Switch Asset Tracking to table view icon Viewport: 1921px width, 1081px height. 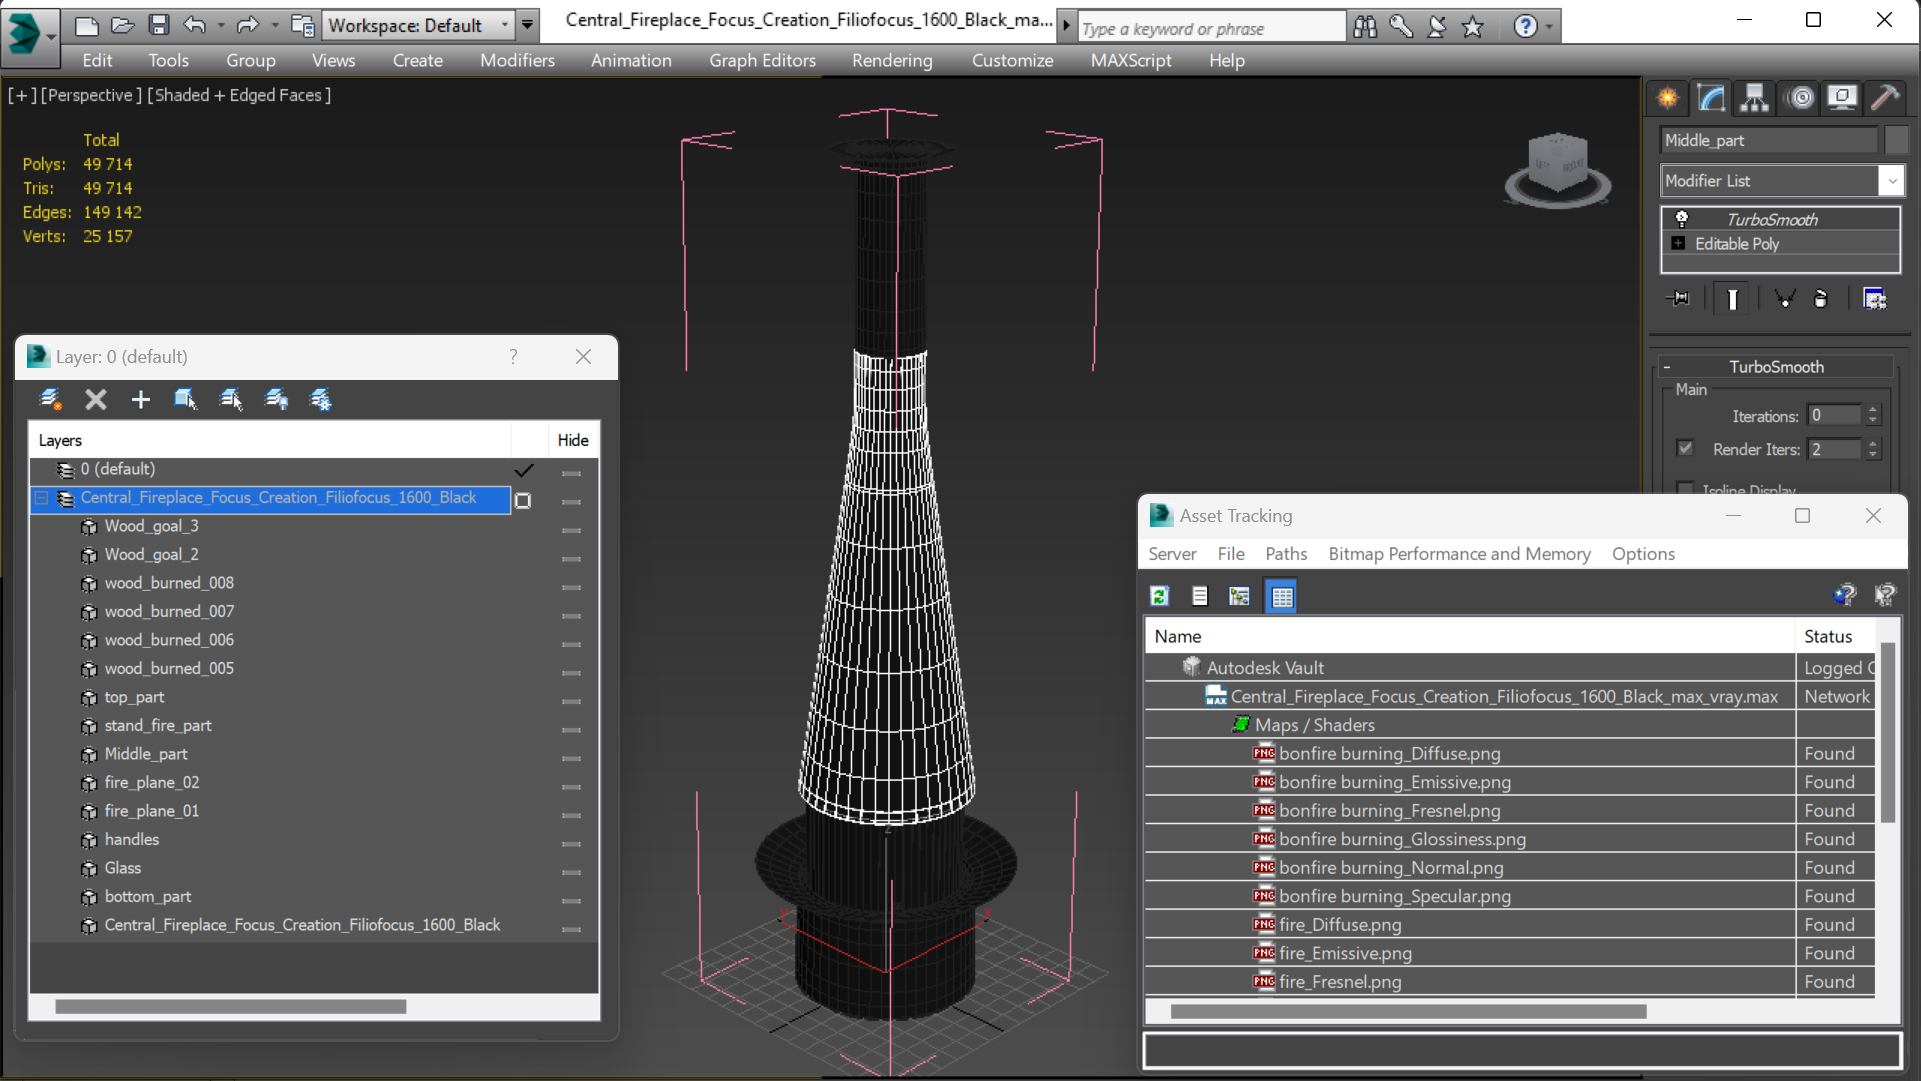tap(1282, 597)
